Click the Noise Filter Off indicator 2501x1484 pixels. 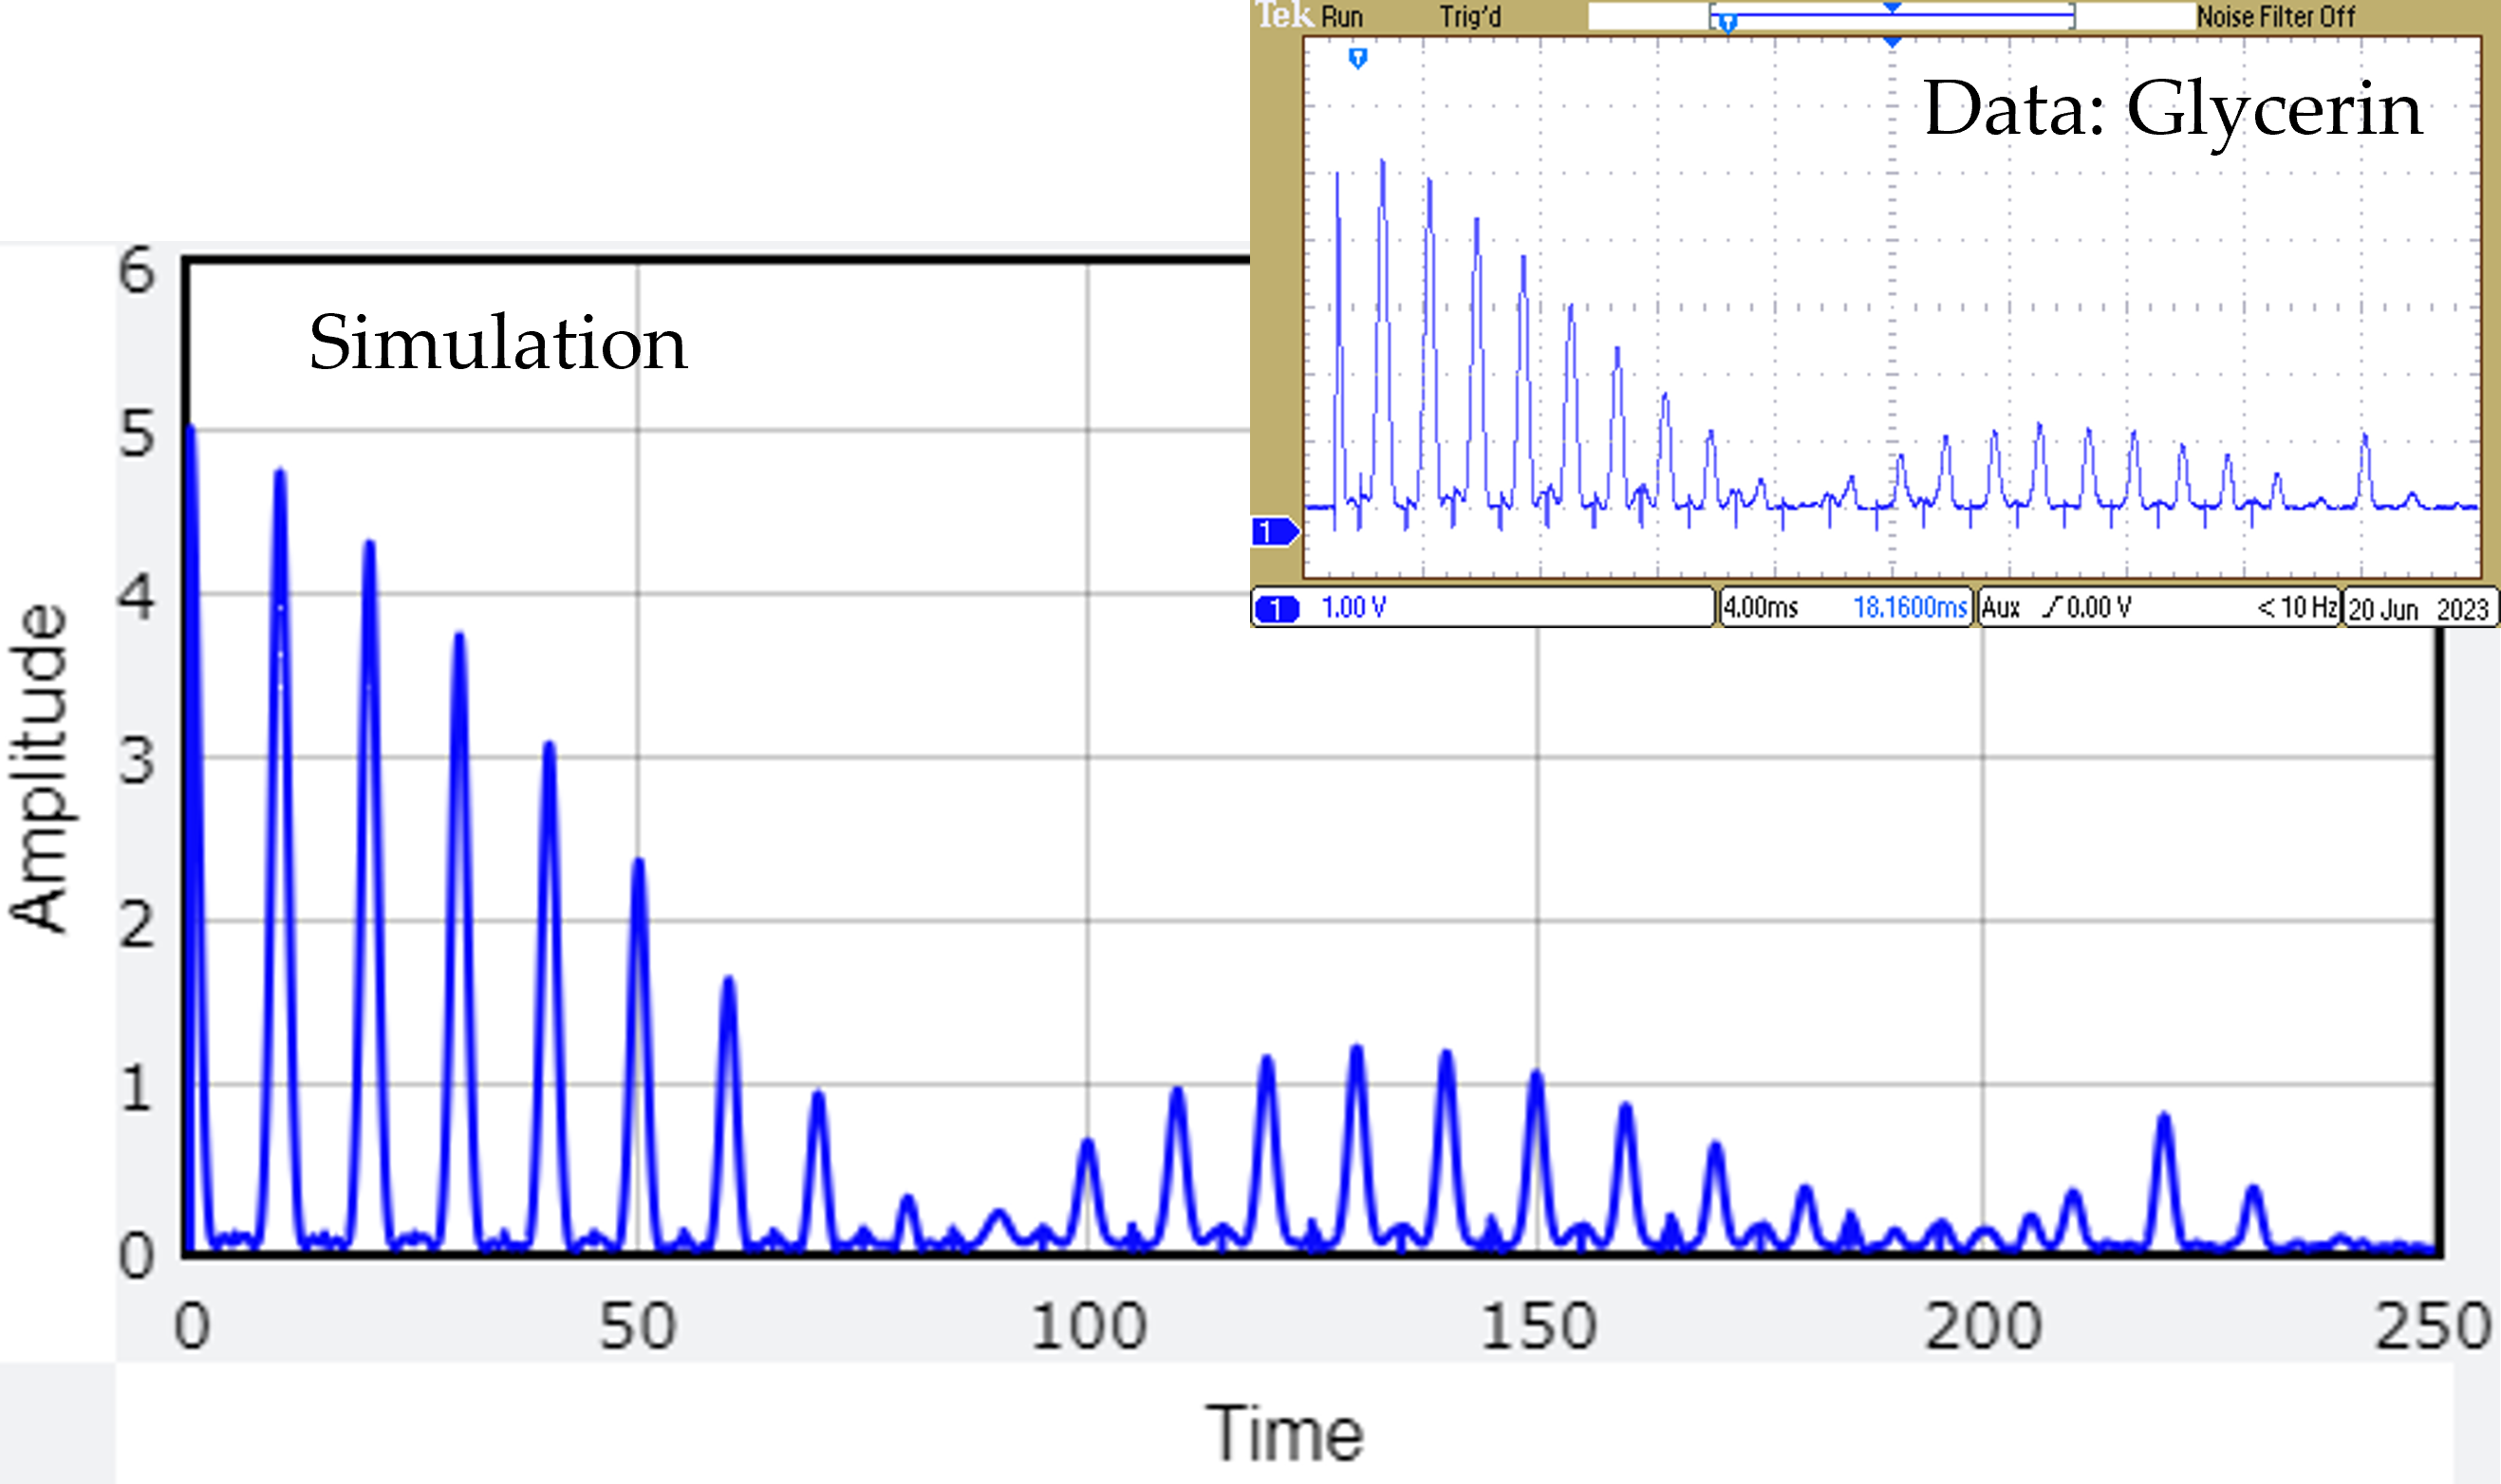point(2275,17)
